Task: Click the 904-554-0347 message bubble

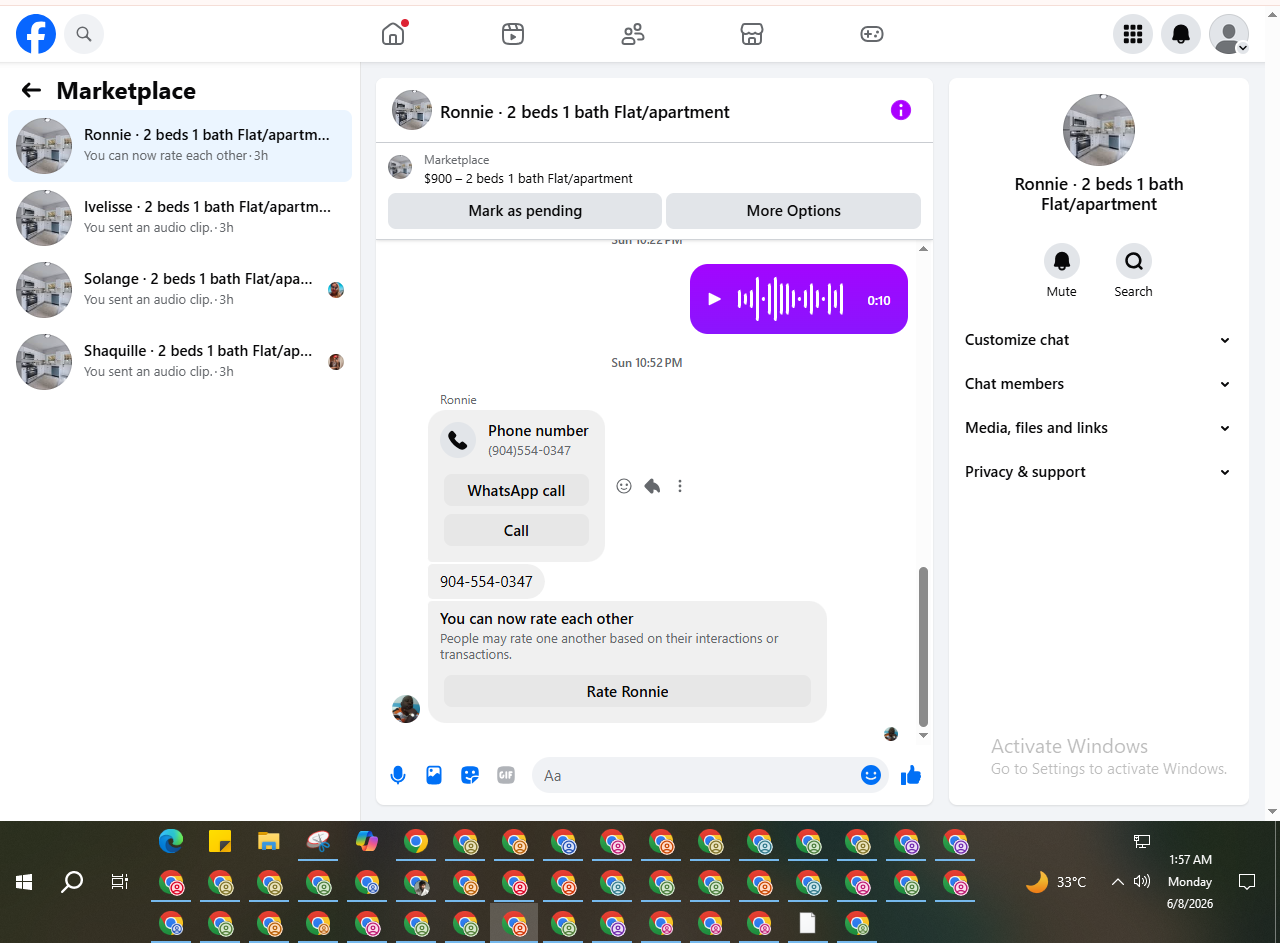Action: [486, 581]
